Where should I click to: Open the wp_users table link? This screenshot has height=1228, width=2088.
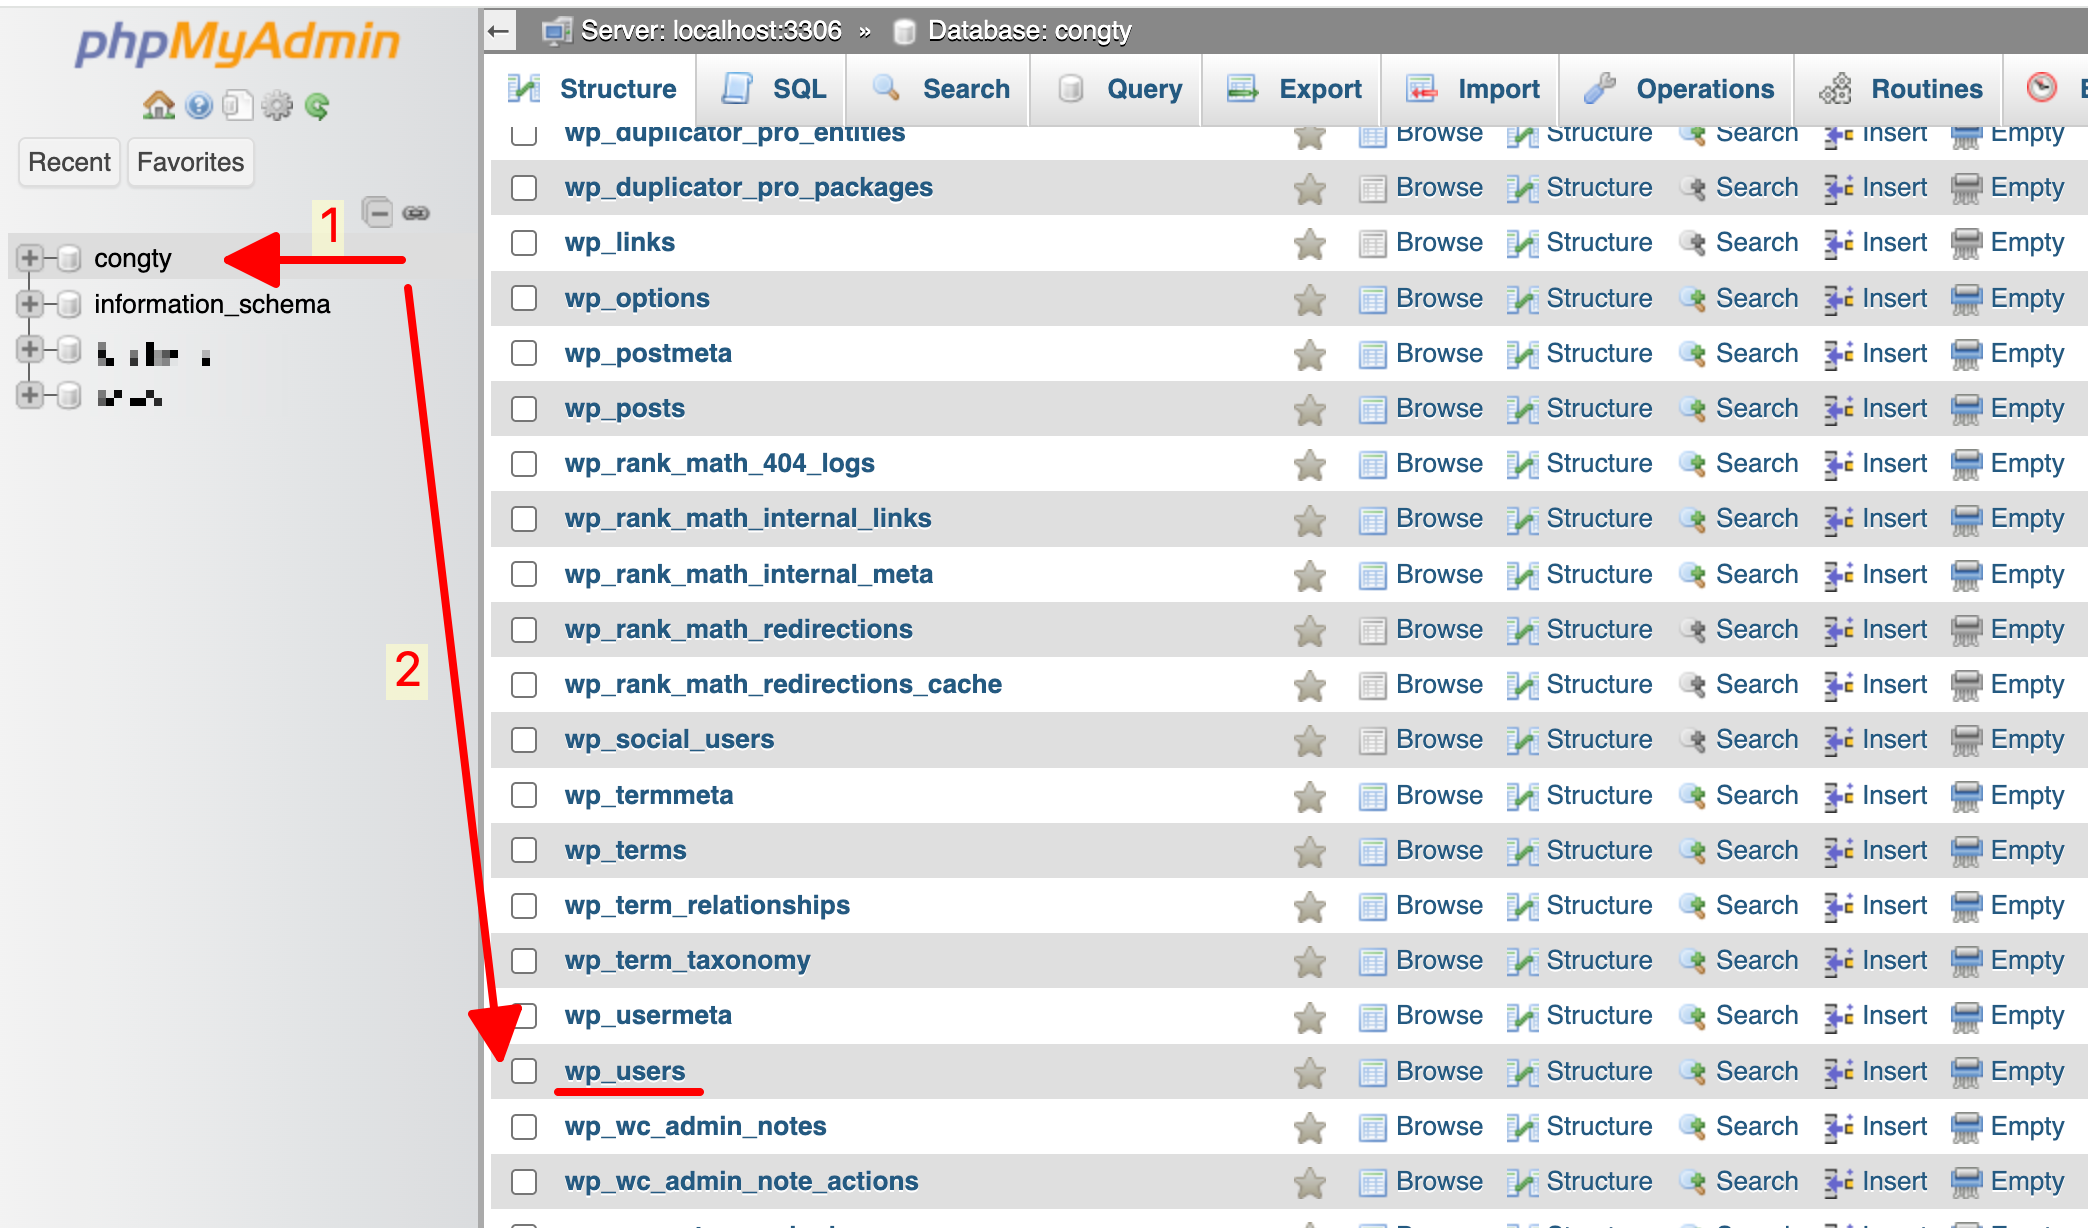[x=625, y=1072]
